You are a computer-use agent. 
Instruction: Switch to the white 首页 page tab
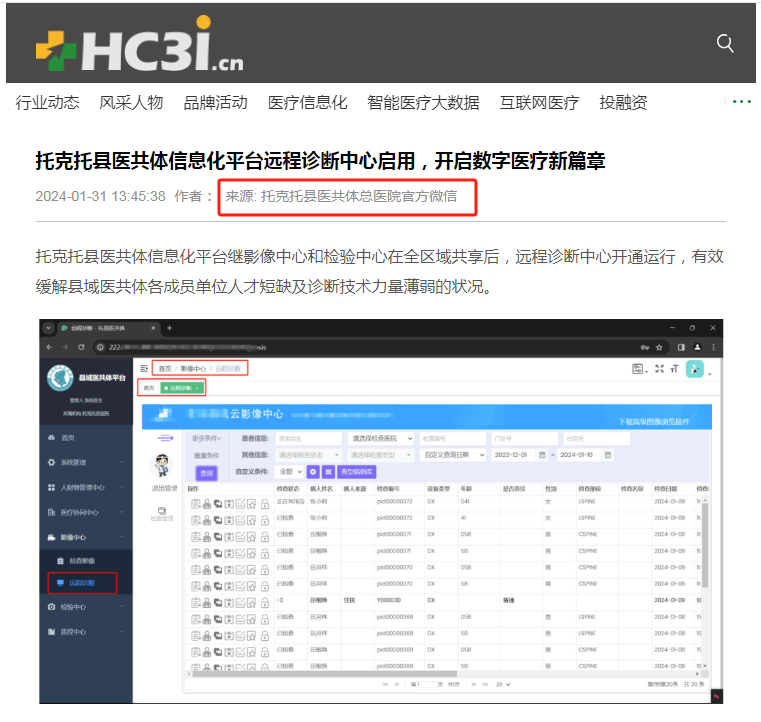point(149,388)
